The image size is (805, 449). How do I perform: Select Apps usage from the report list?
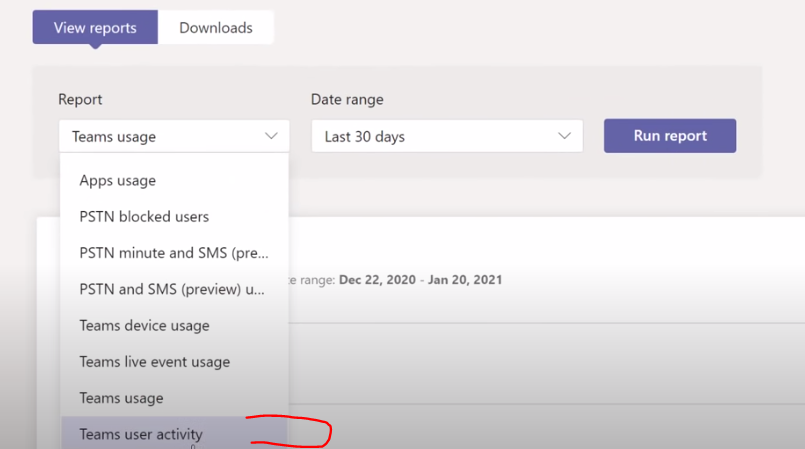click(174, 181)
